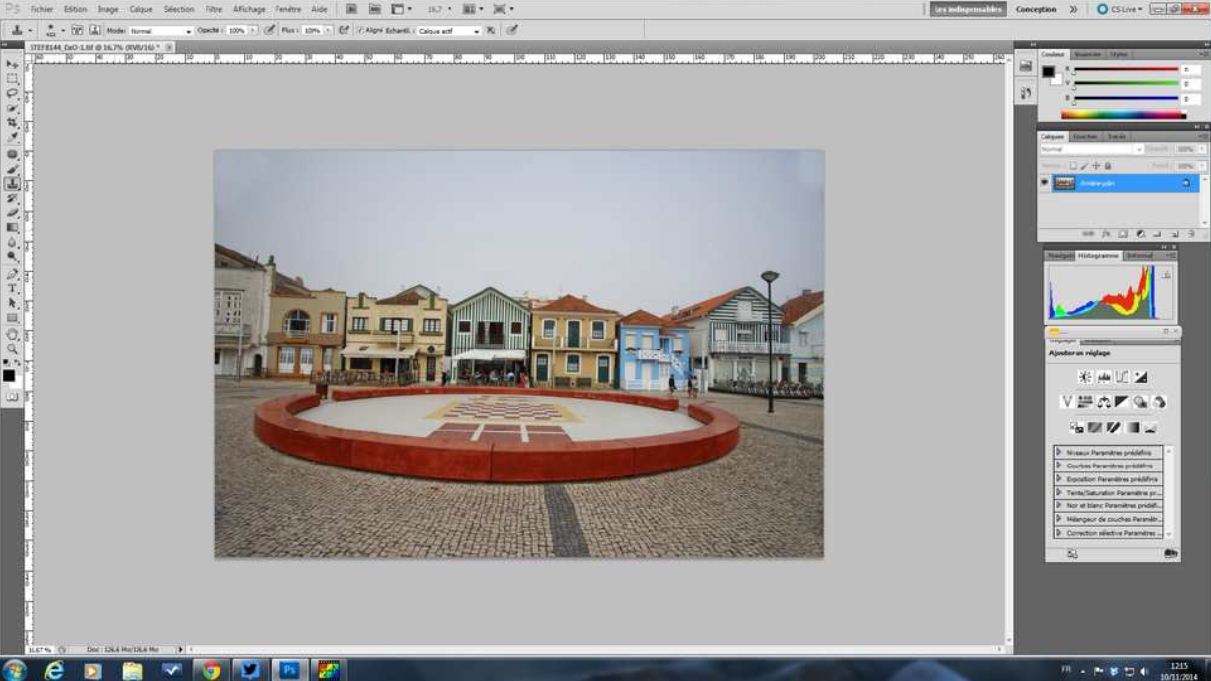Toggle the Aligné checkbox in options bar
Image resolution: width=1211 pixels, height=681 pixels.
click(360, 31)
